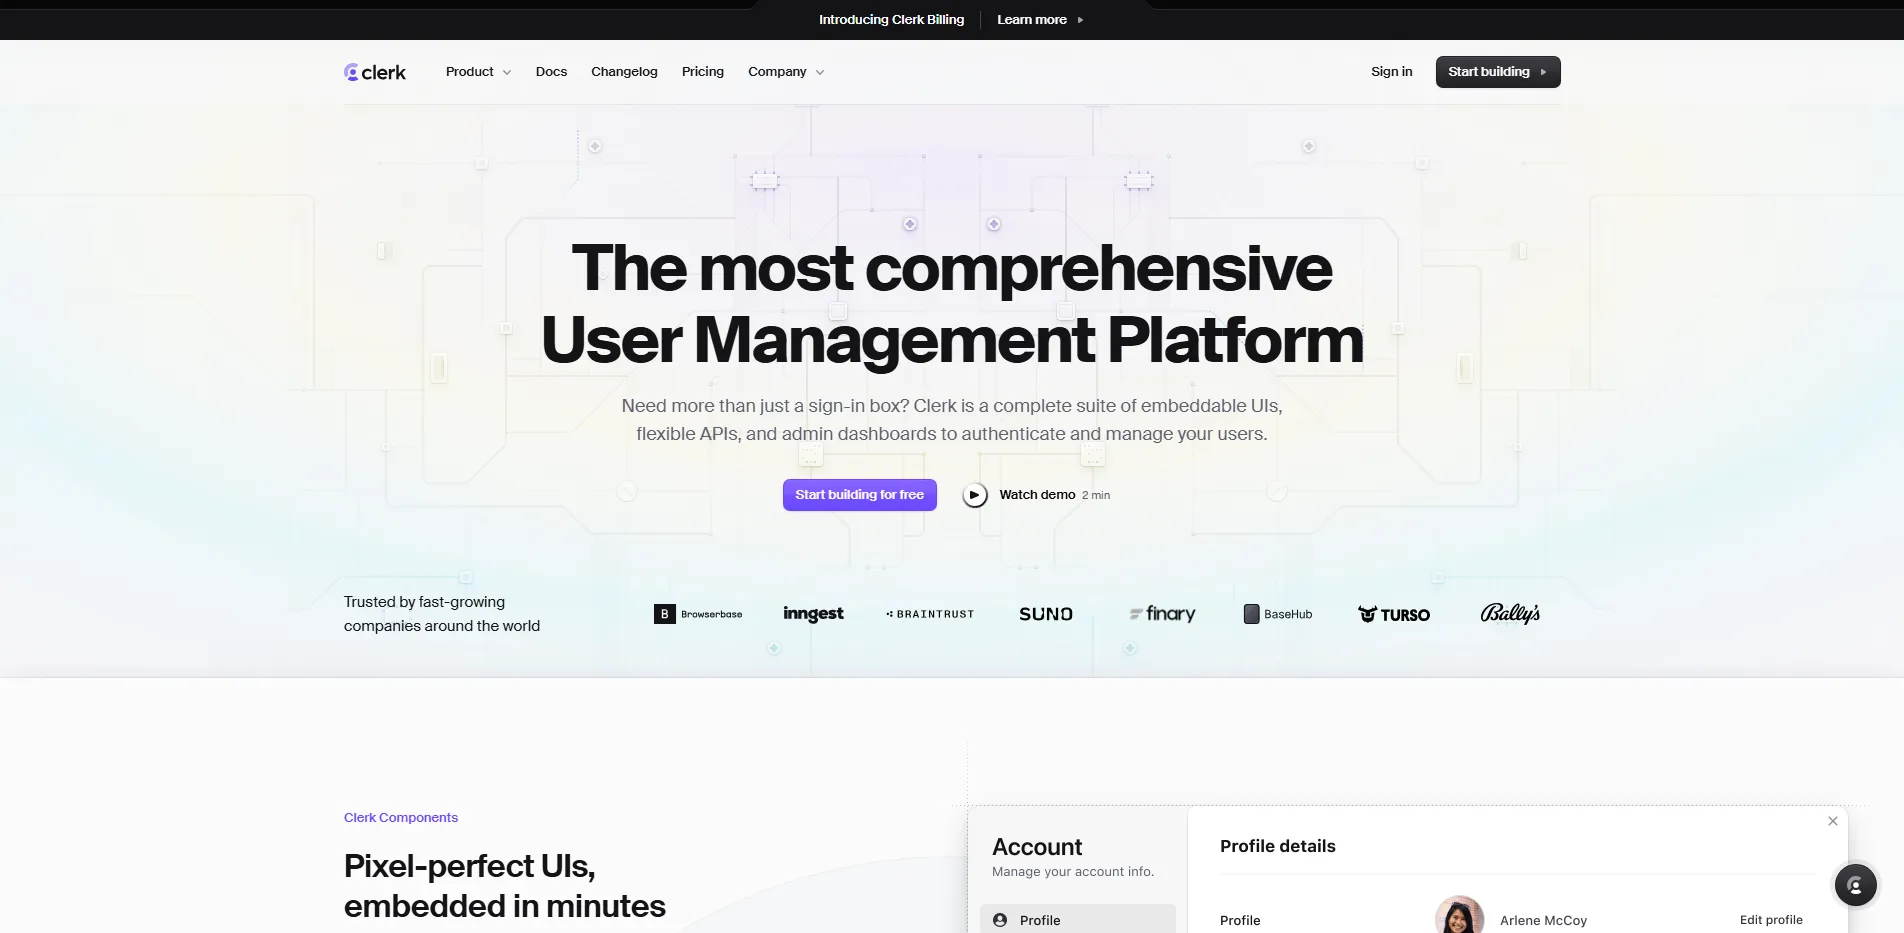Click the BaseHub company logo
This screenshot has width=1904, height=933.
1278,613
